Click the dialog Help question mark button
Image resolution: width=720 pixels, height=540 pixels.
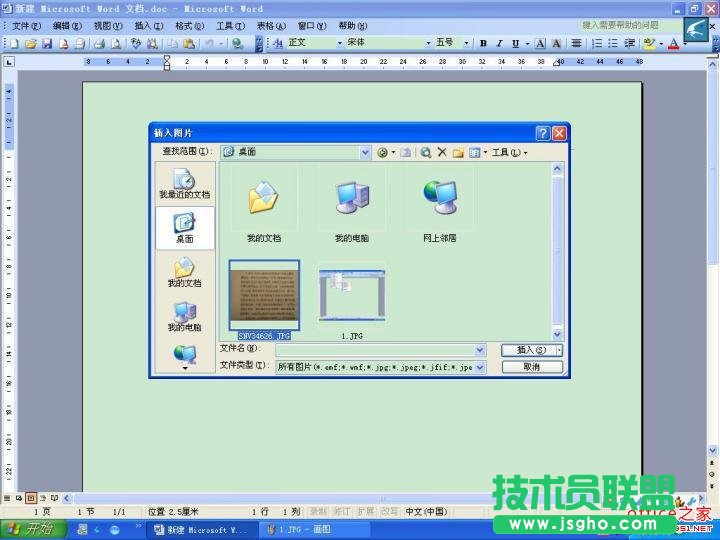click(x=543, y=133)
